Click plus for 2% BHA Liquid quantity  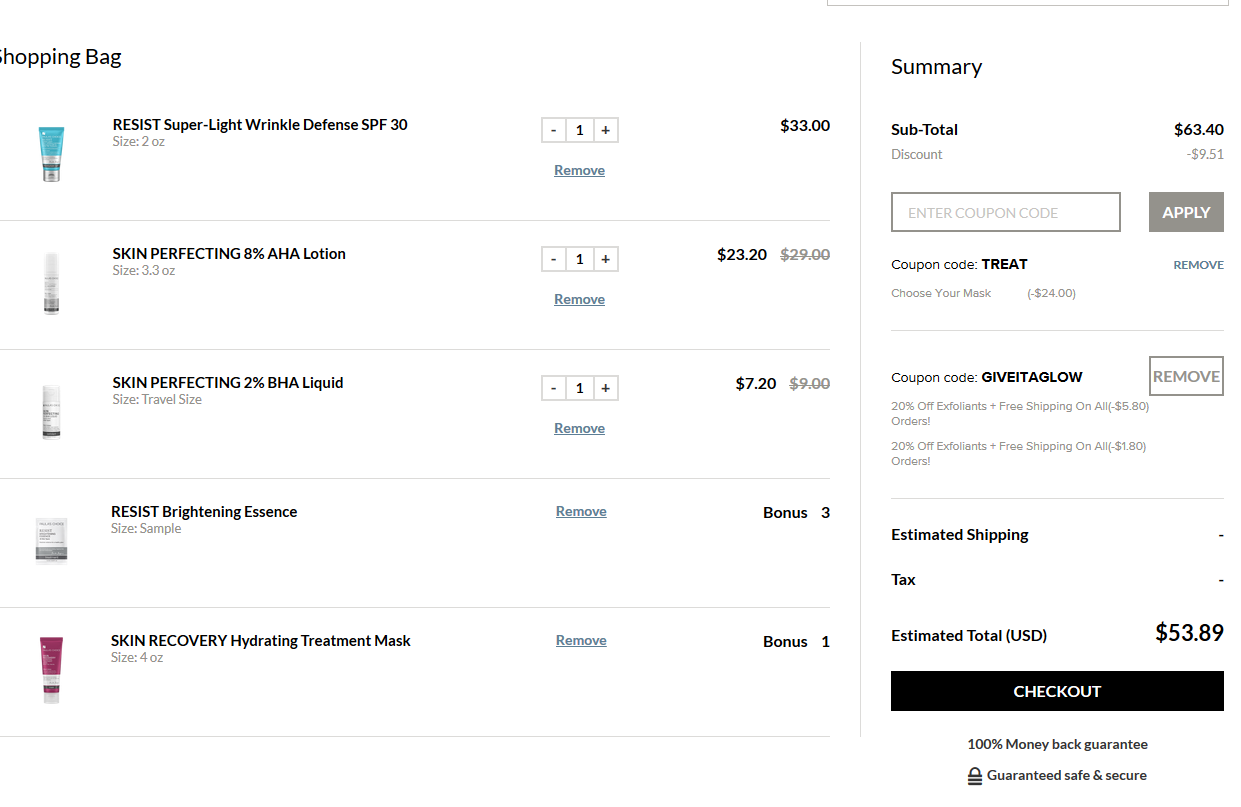tap(605, 388)
